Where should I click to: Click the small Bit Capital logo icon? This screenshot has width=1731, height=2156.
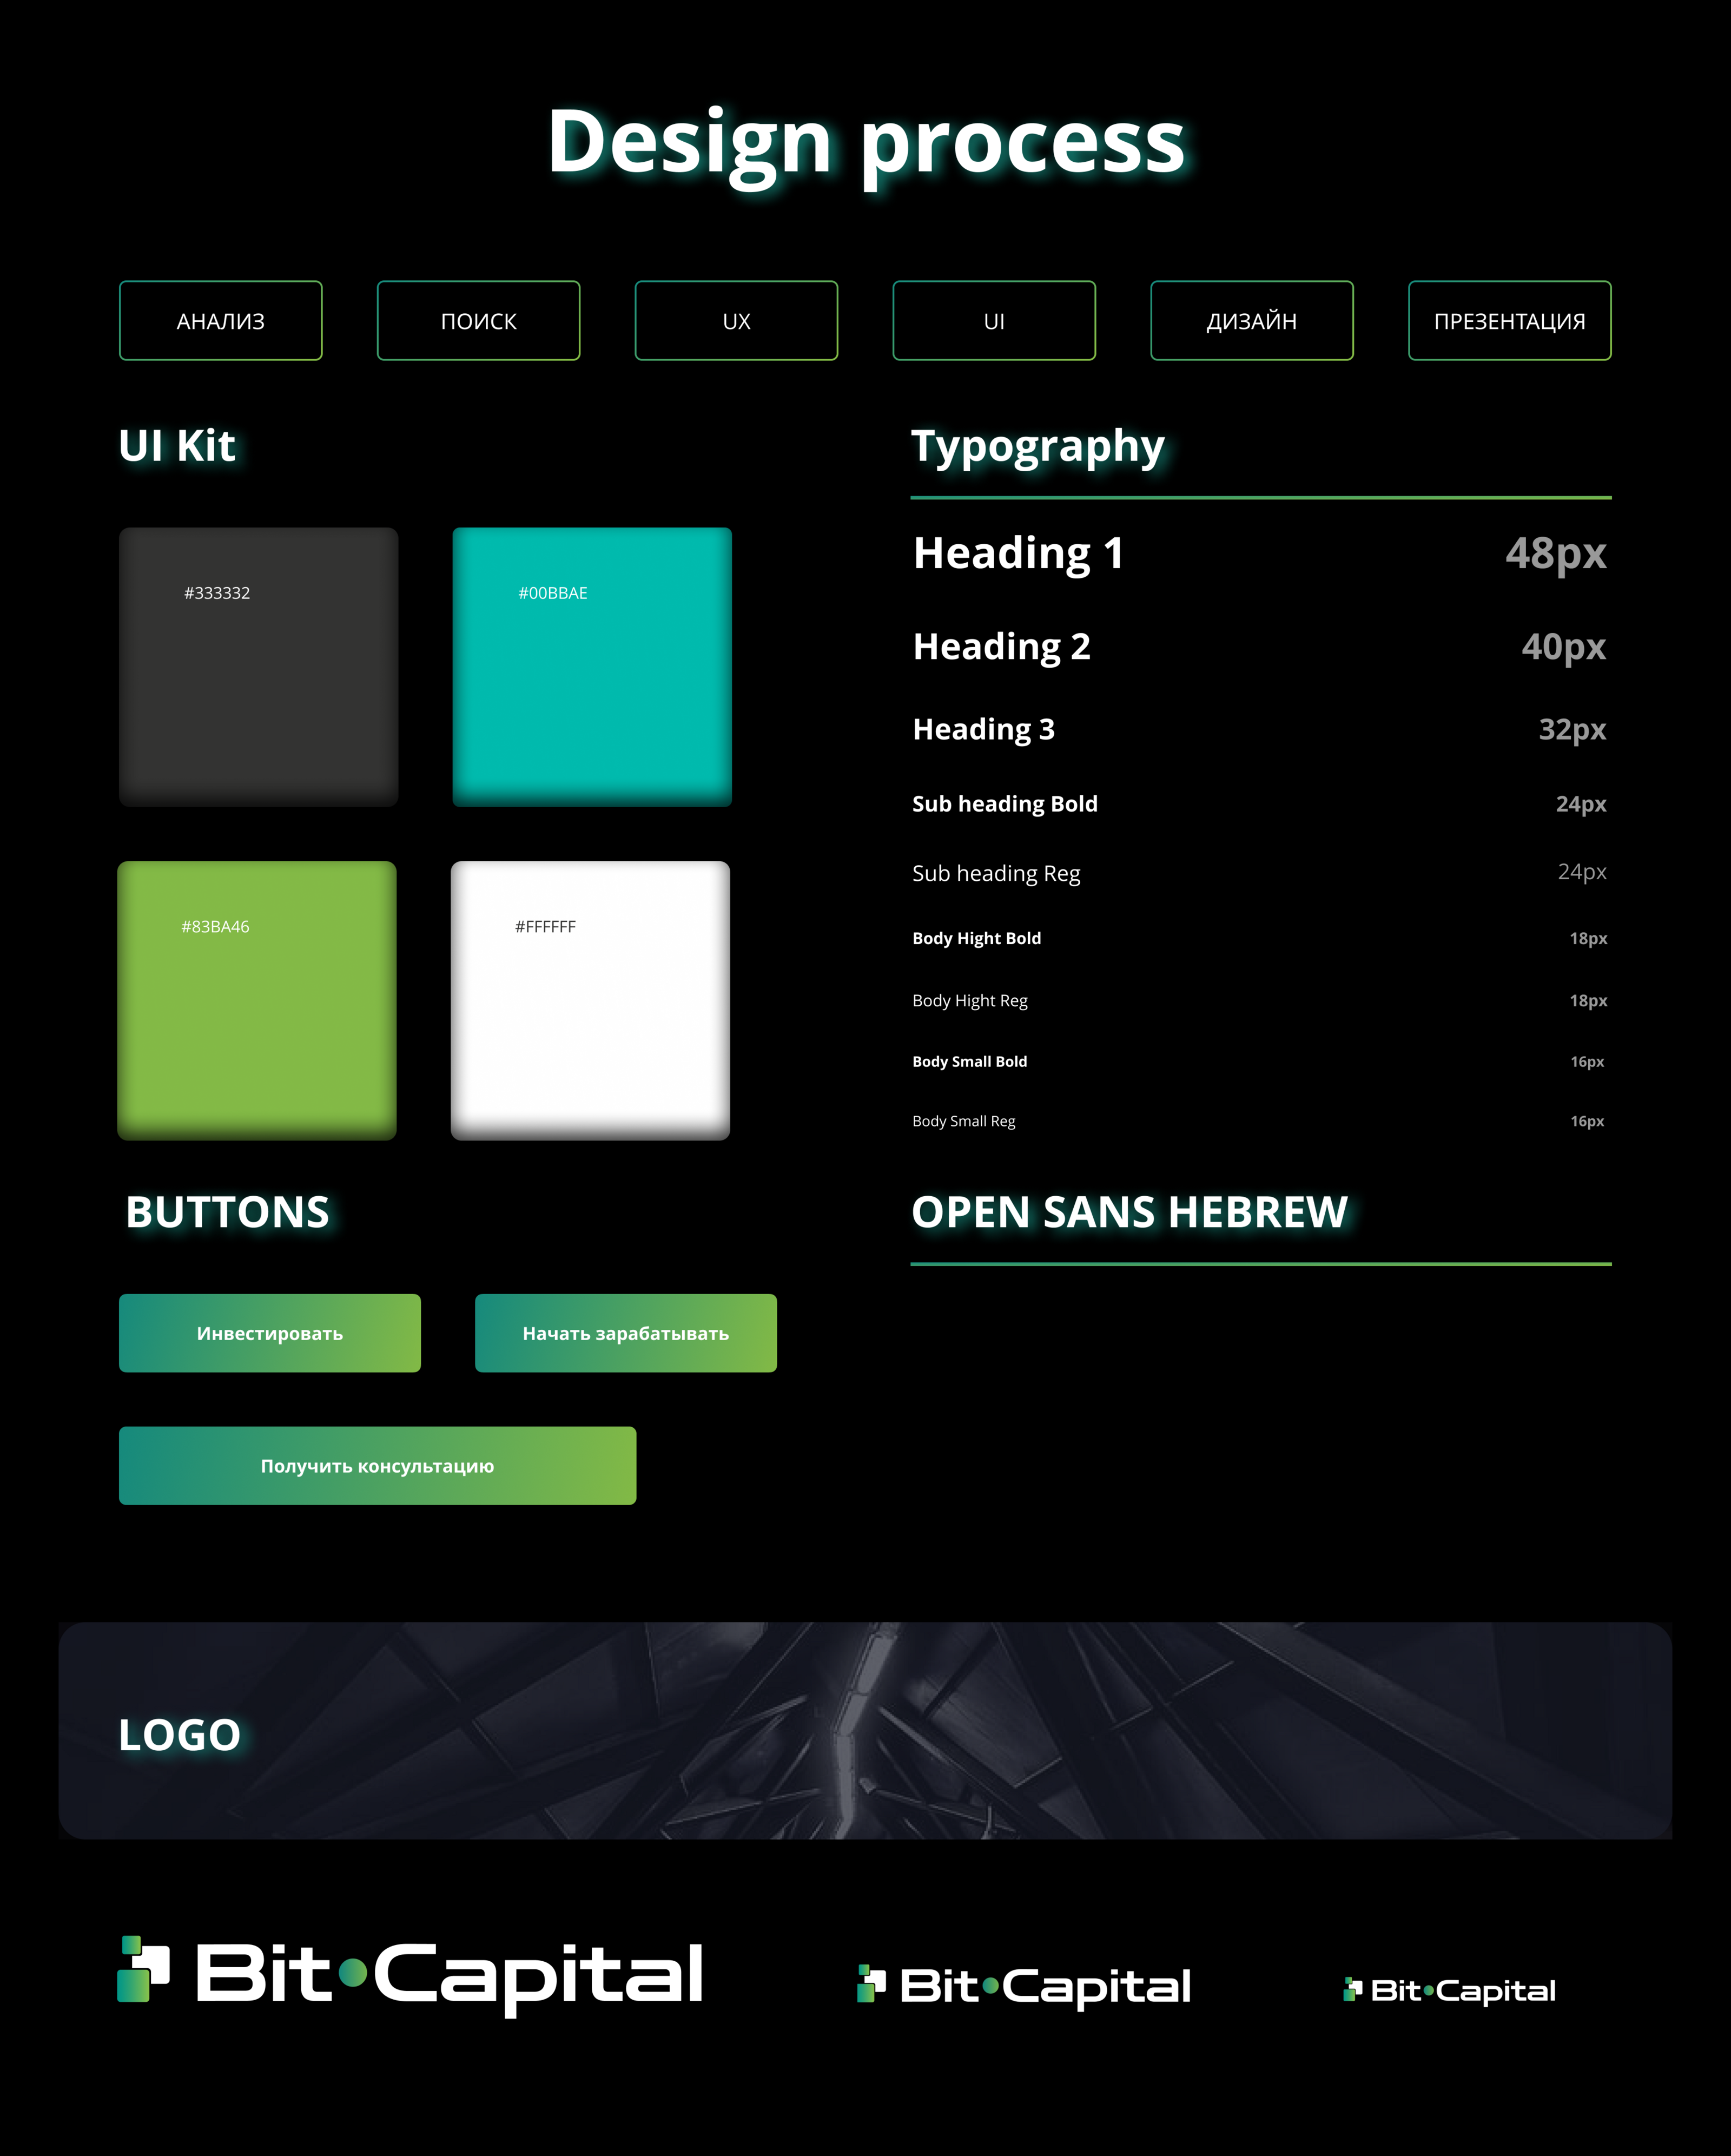pos(1352,1989)
